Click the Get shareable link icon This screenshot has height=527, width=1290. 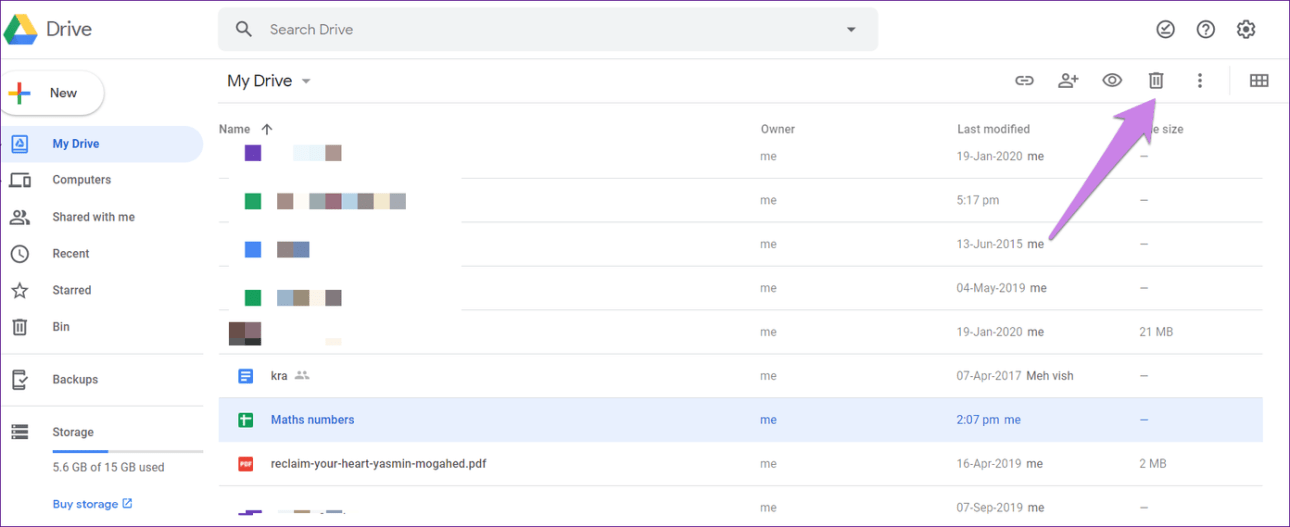coord(1024,81)
